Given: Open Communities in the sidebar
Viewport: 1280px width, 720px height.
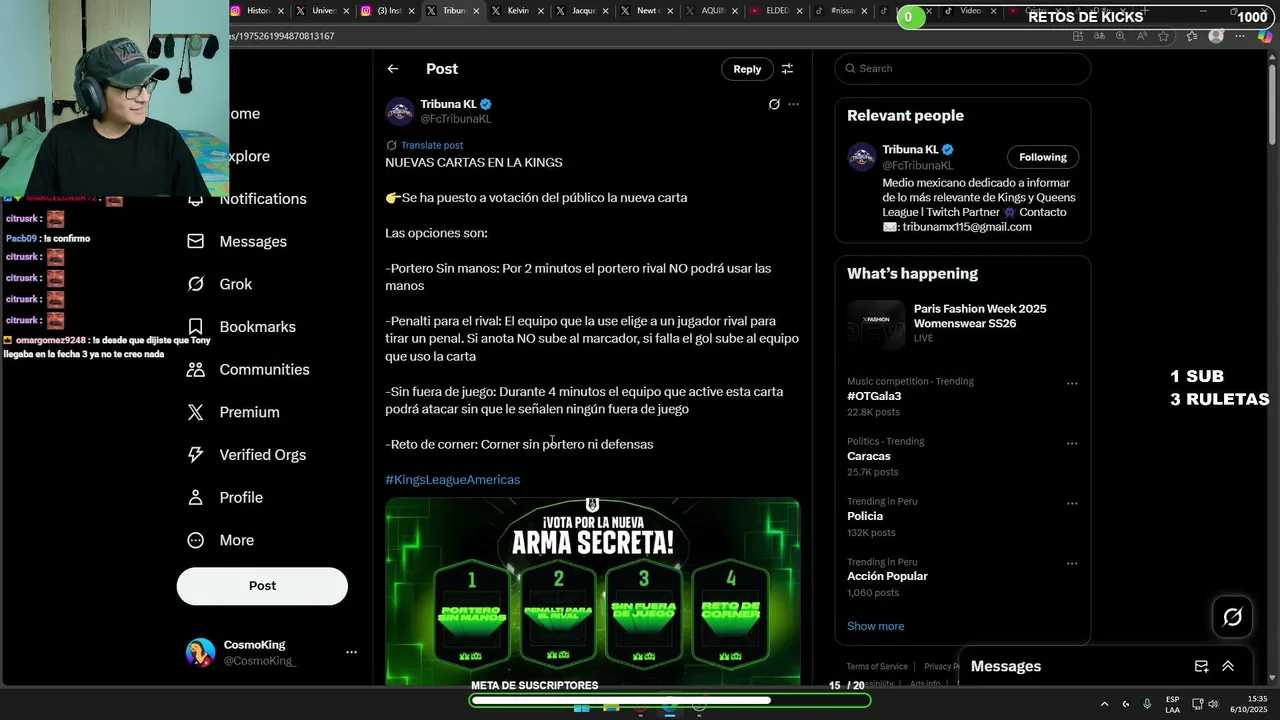Looking at the screenshot, I should pos(264,370).
